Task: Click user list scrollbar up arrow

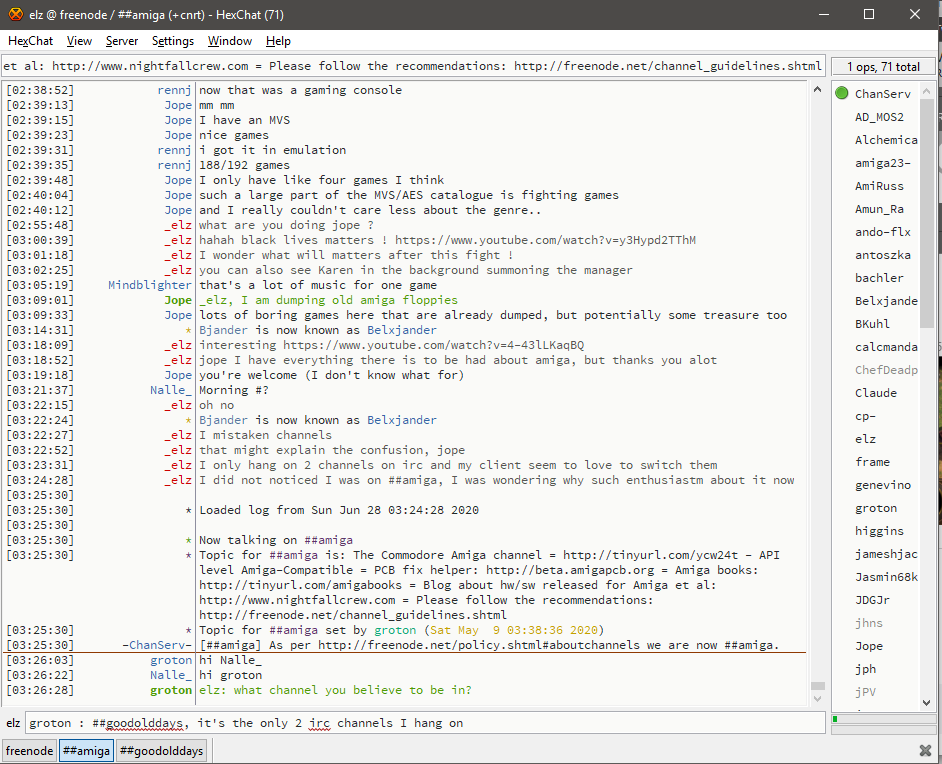Action: click(926, 91)
